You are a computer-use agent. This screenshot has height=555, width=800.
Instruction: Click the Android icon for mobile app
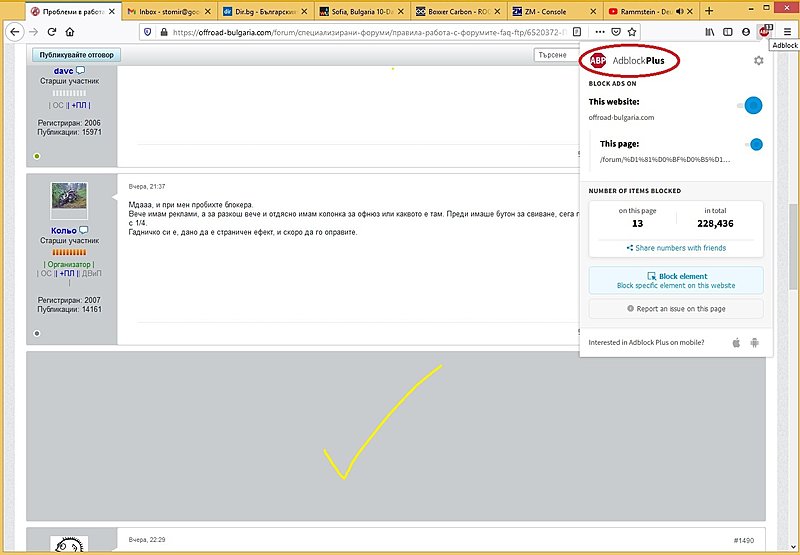click(755, 343)
